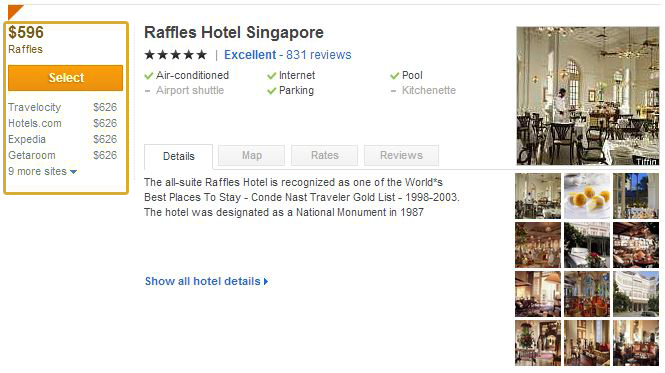The image size is (665, 373).
Task: Select the Details tab
Action: [x=179, y=157]
